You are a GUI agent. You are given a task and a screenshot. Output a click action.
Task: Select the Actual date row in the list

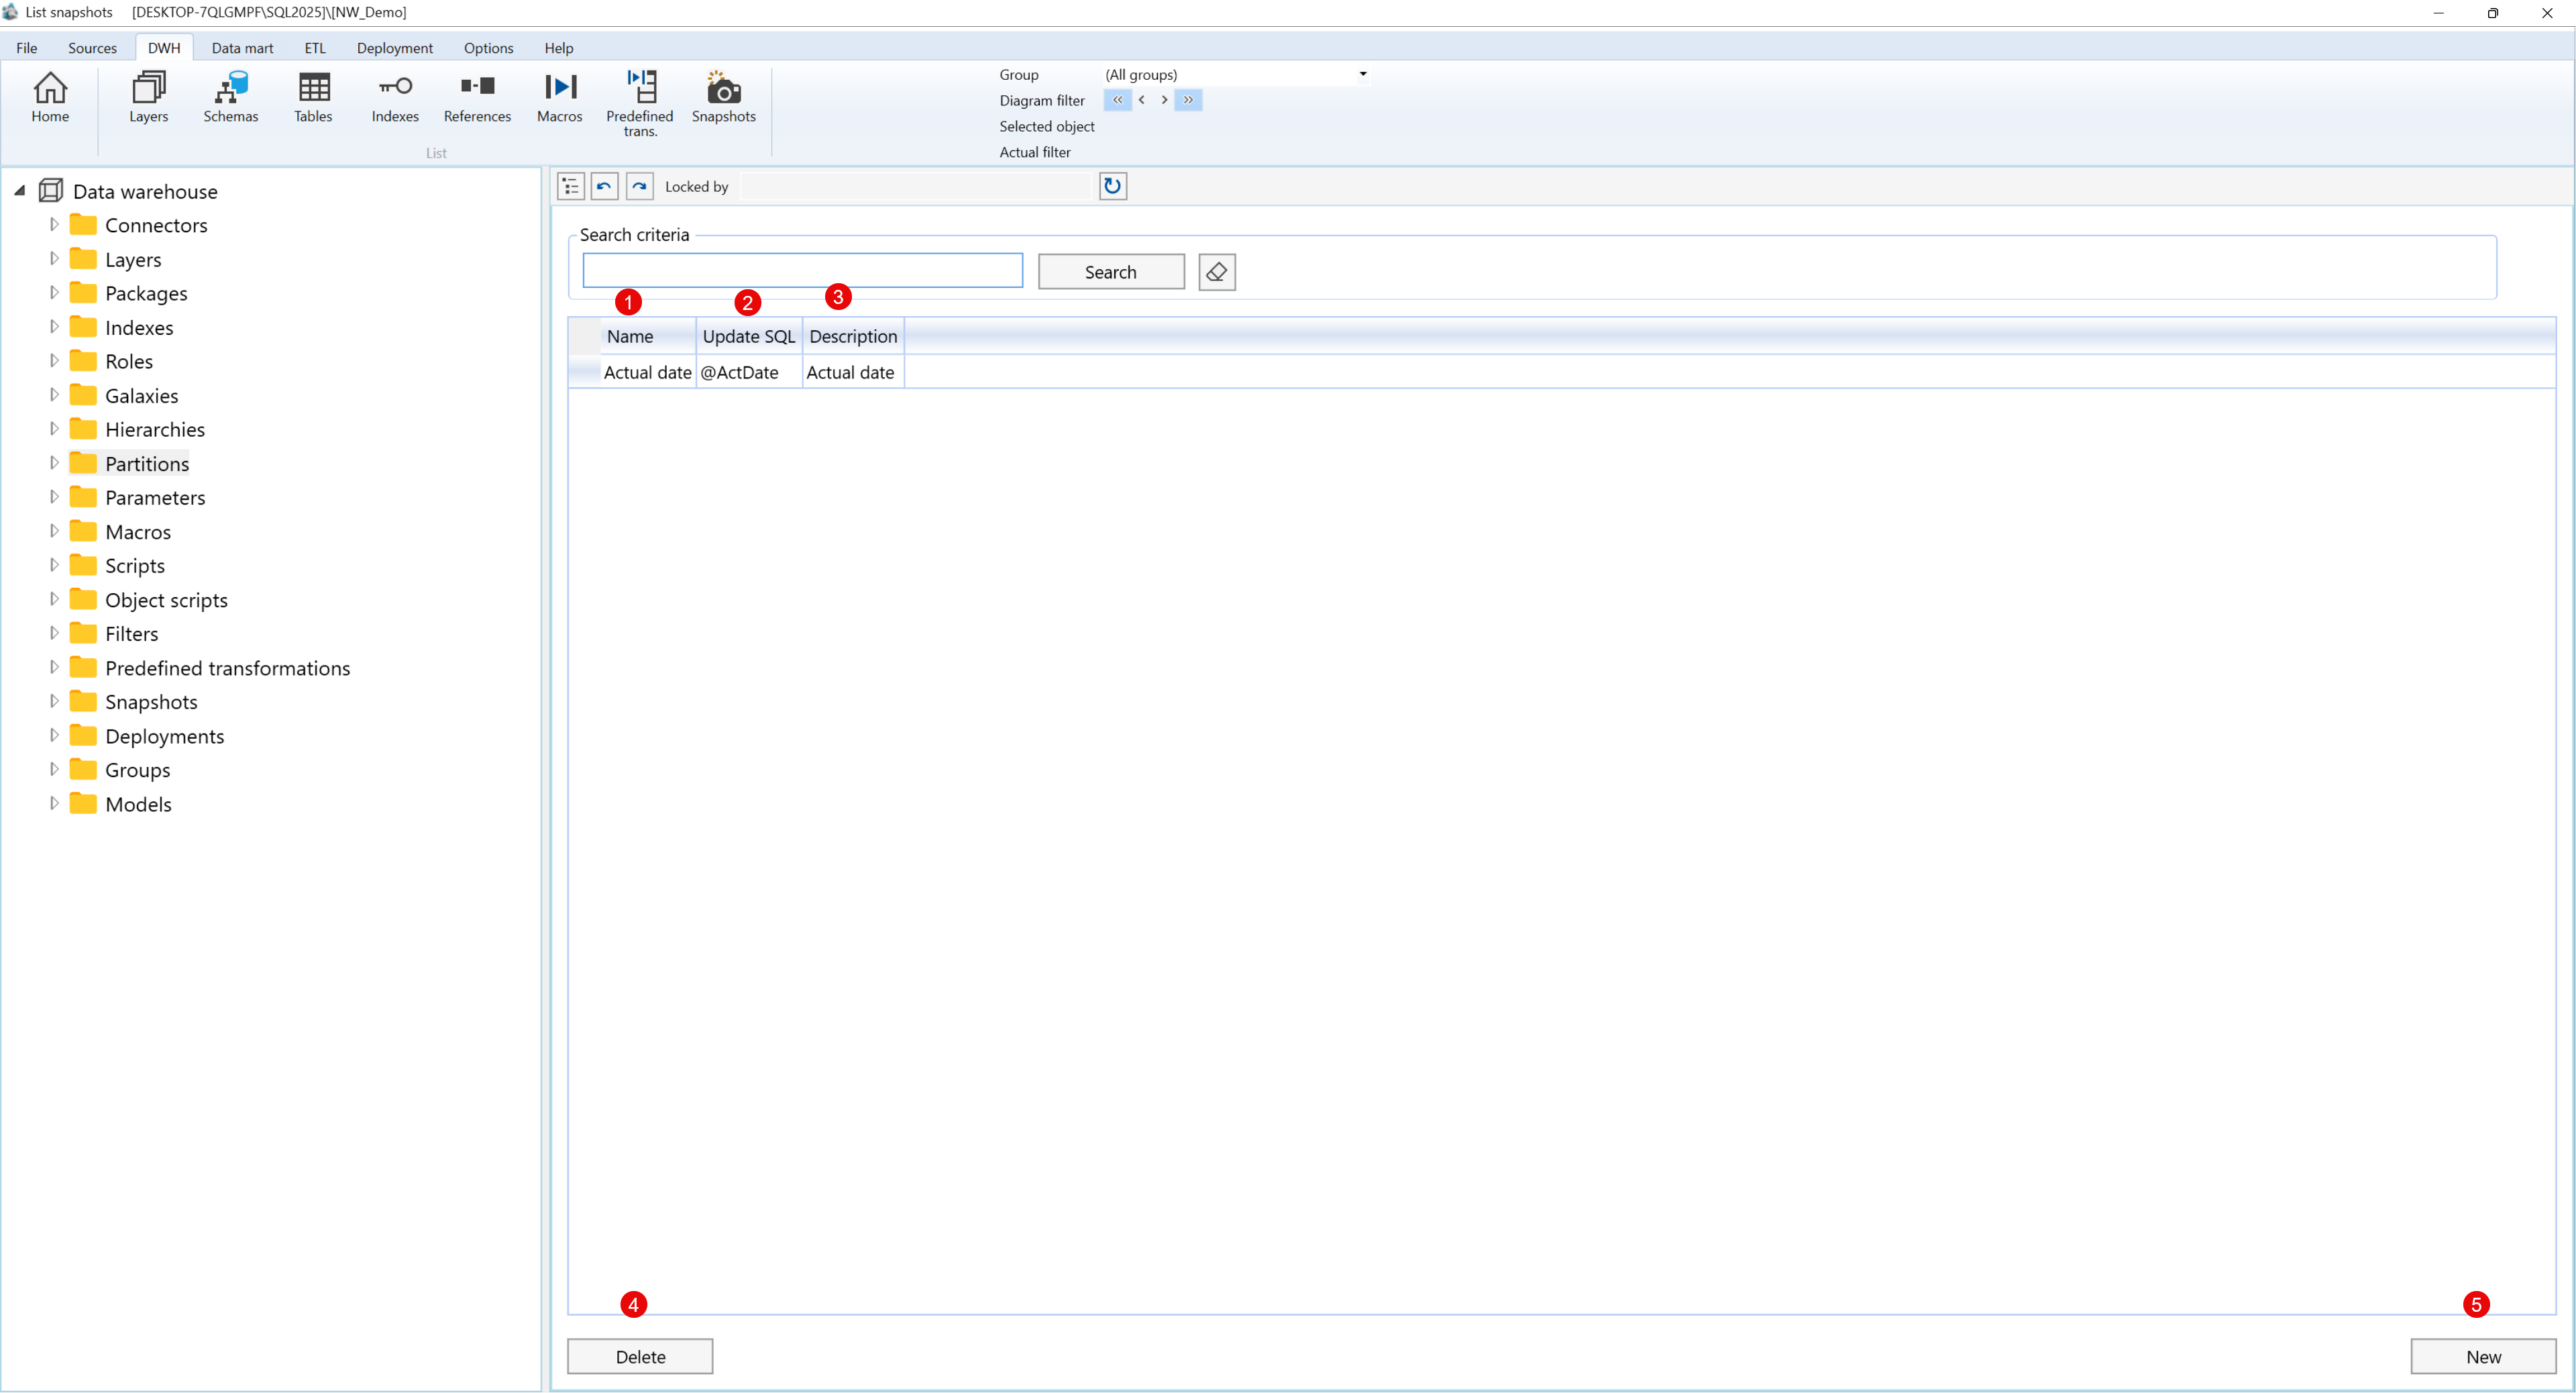coord(648,371)
